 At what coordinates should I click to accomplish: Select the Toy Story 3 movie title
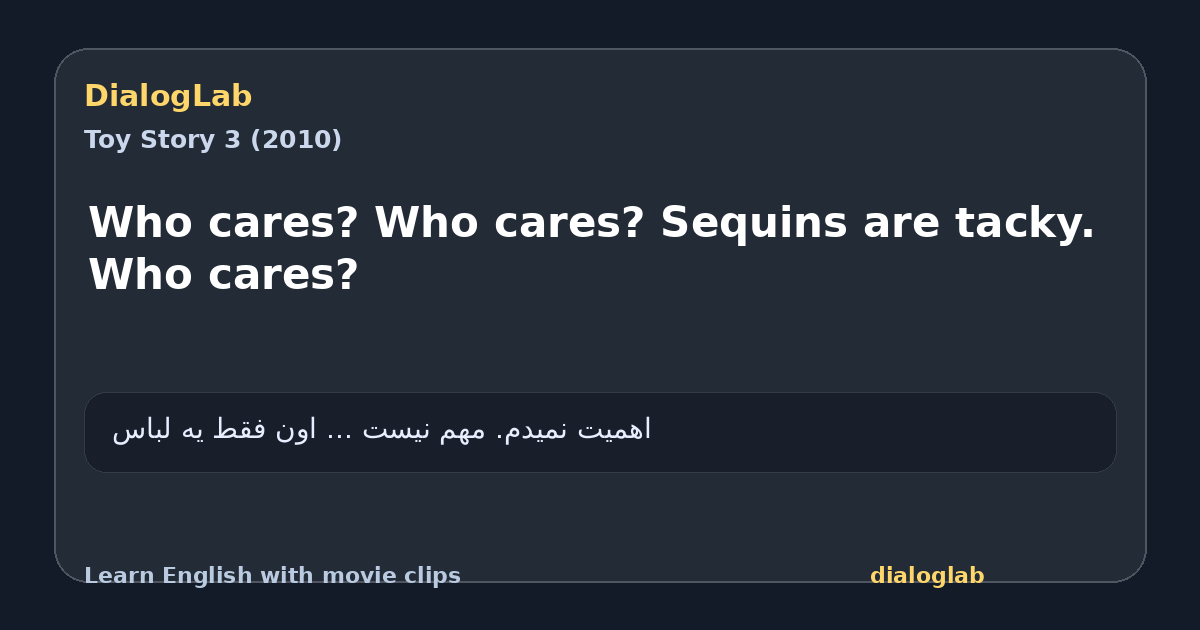point(162,140)
